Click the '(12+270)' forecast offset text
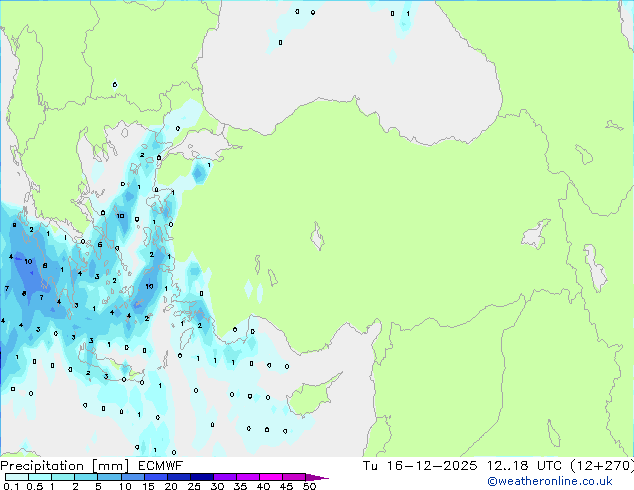634x490 pixels. (602, 466)
